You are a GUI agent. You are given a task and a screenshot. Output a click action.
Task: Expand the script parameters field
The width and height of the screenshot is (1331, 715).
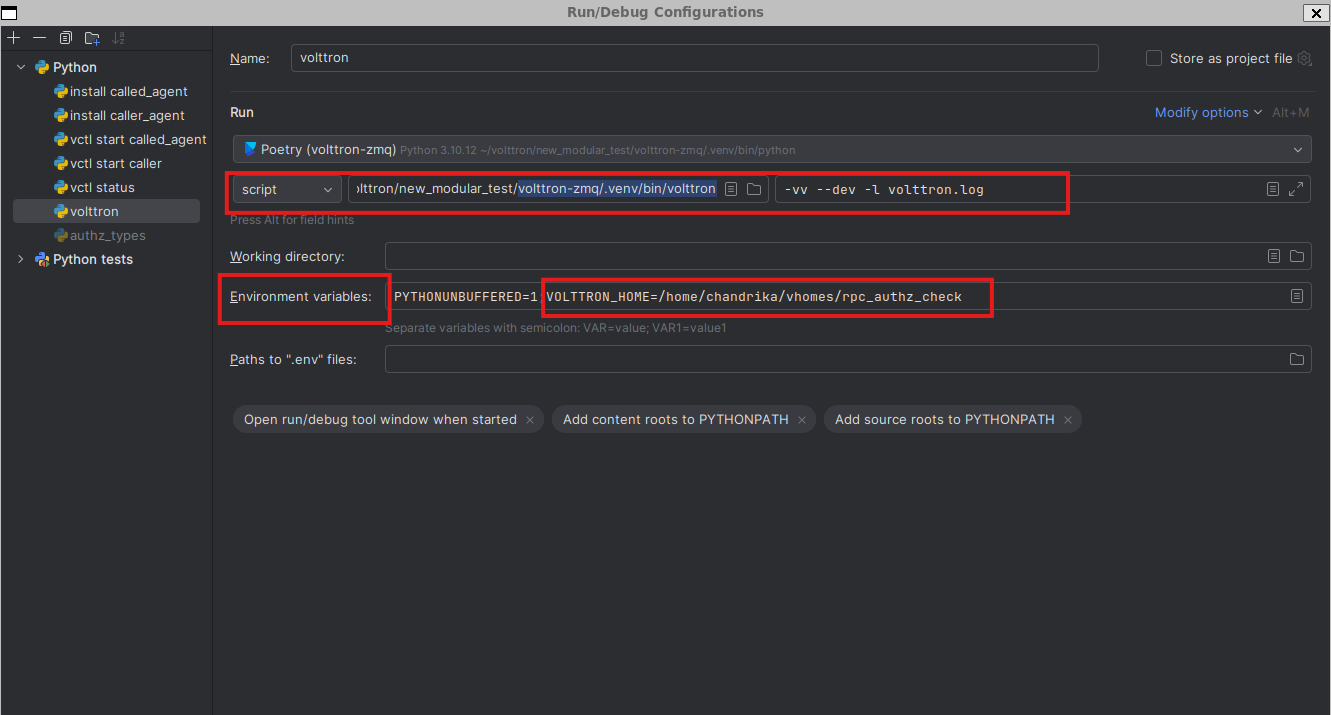tap(1296, 189)
